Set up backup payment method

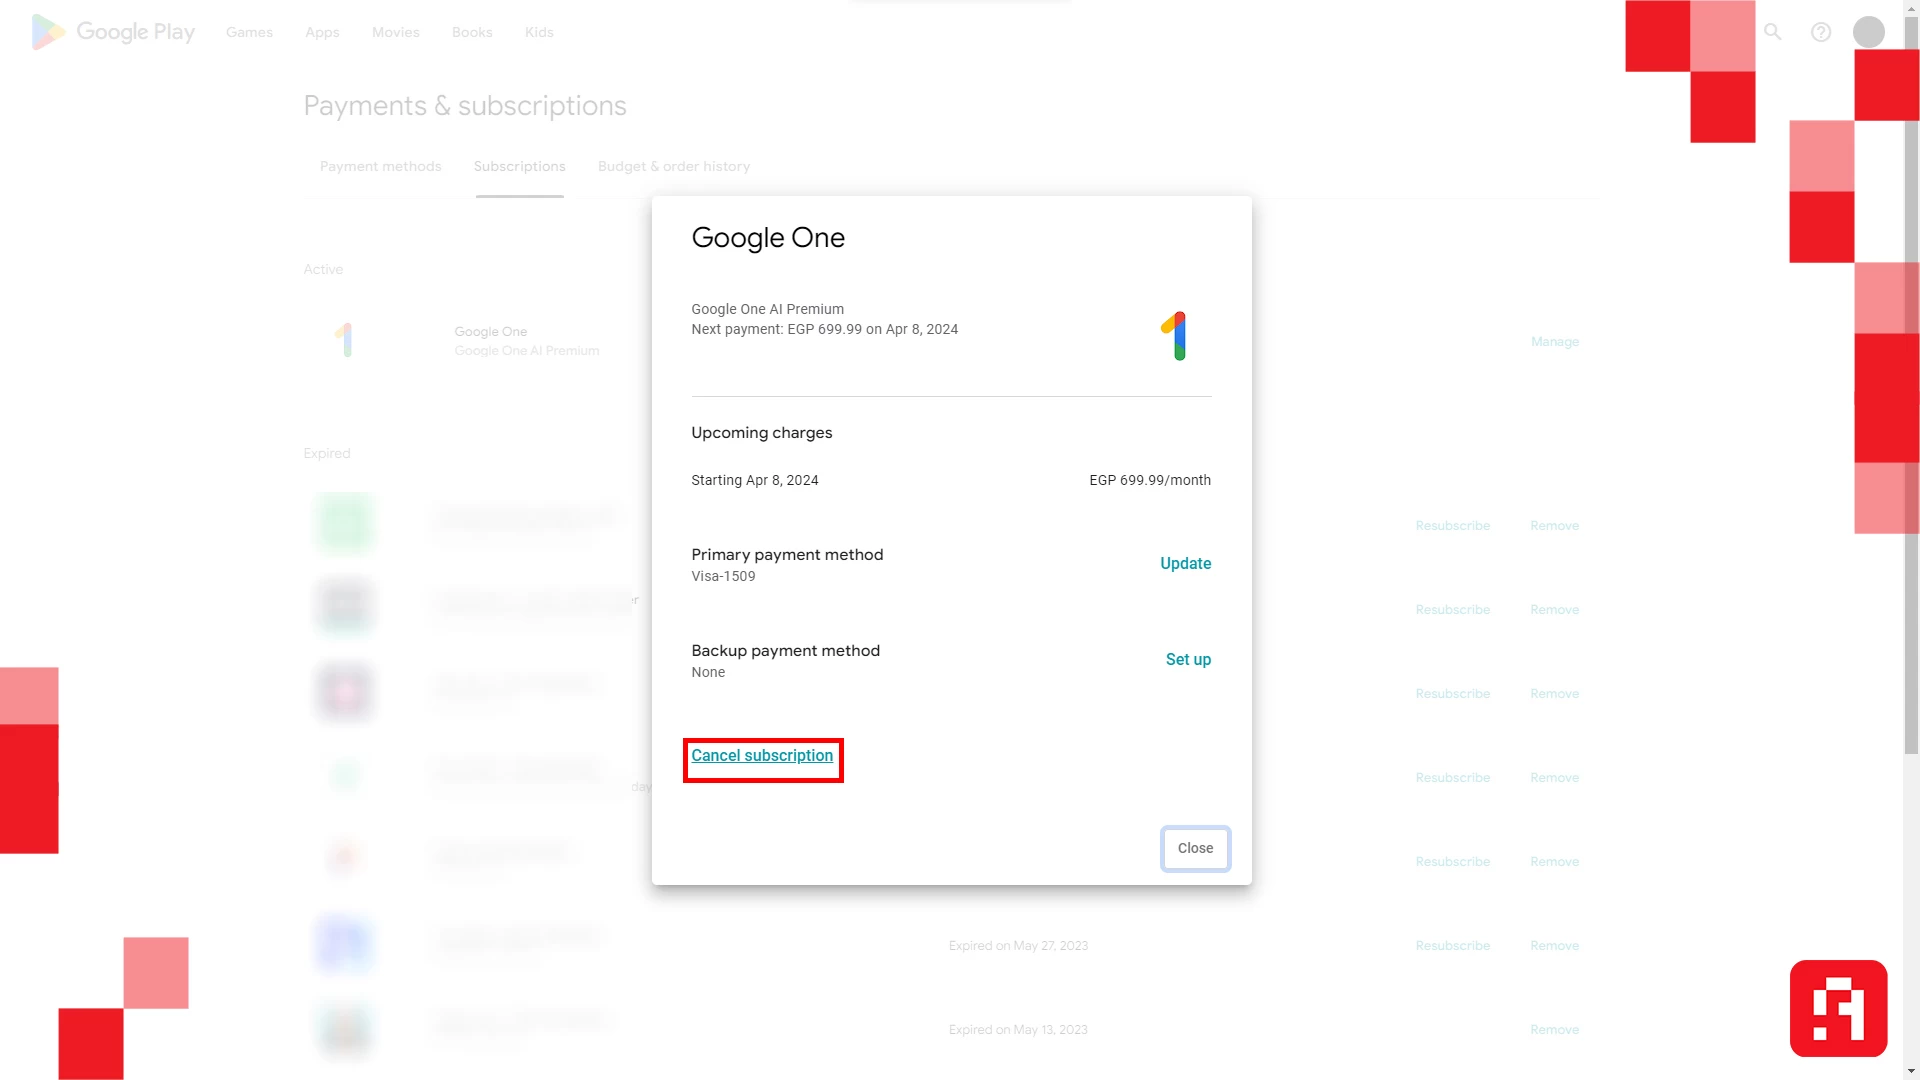pos(1188,660)
